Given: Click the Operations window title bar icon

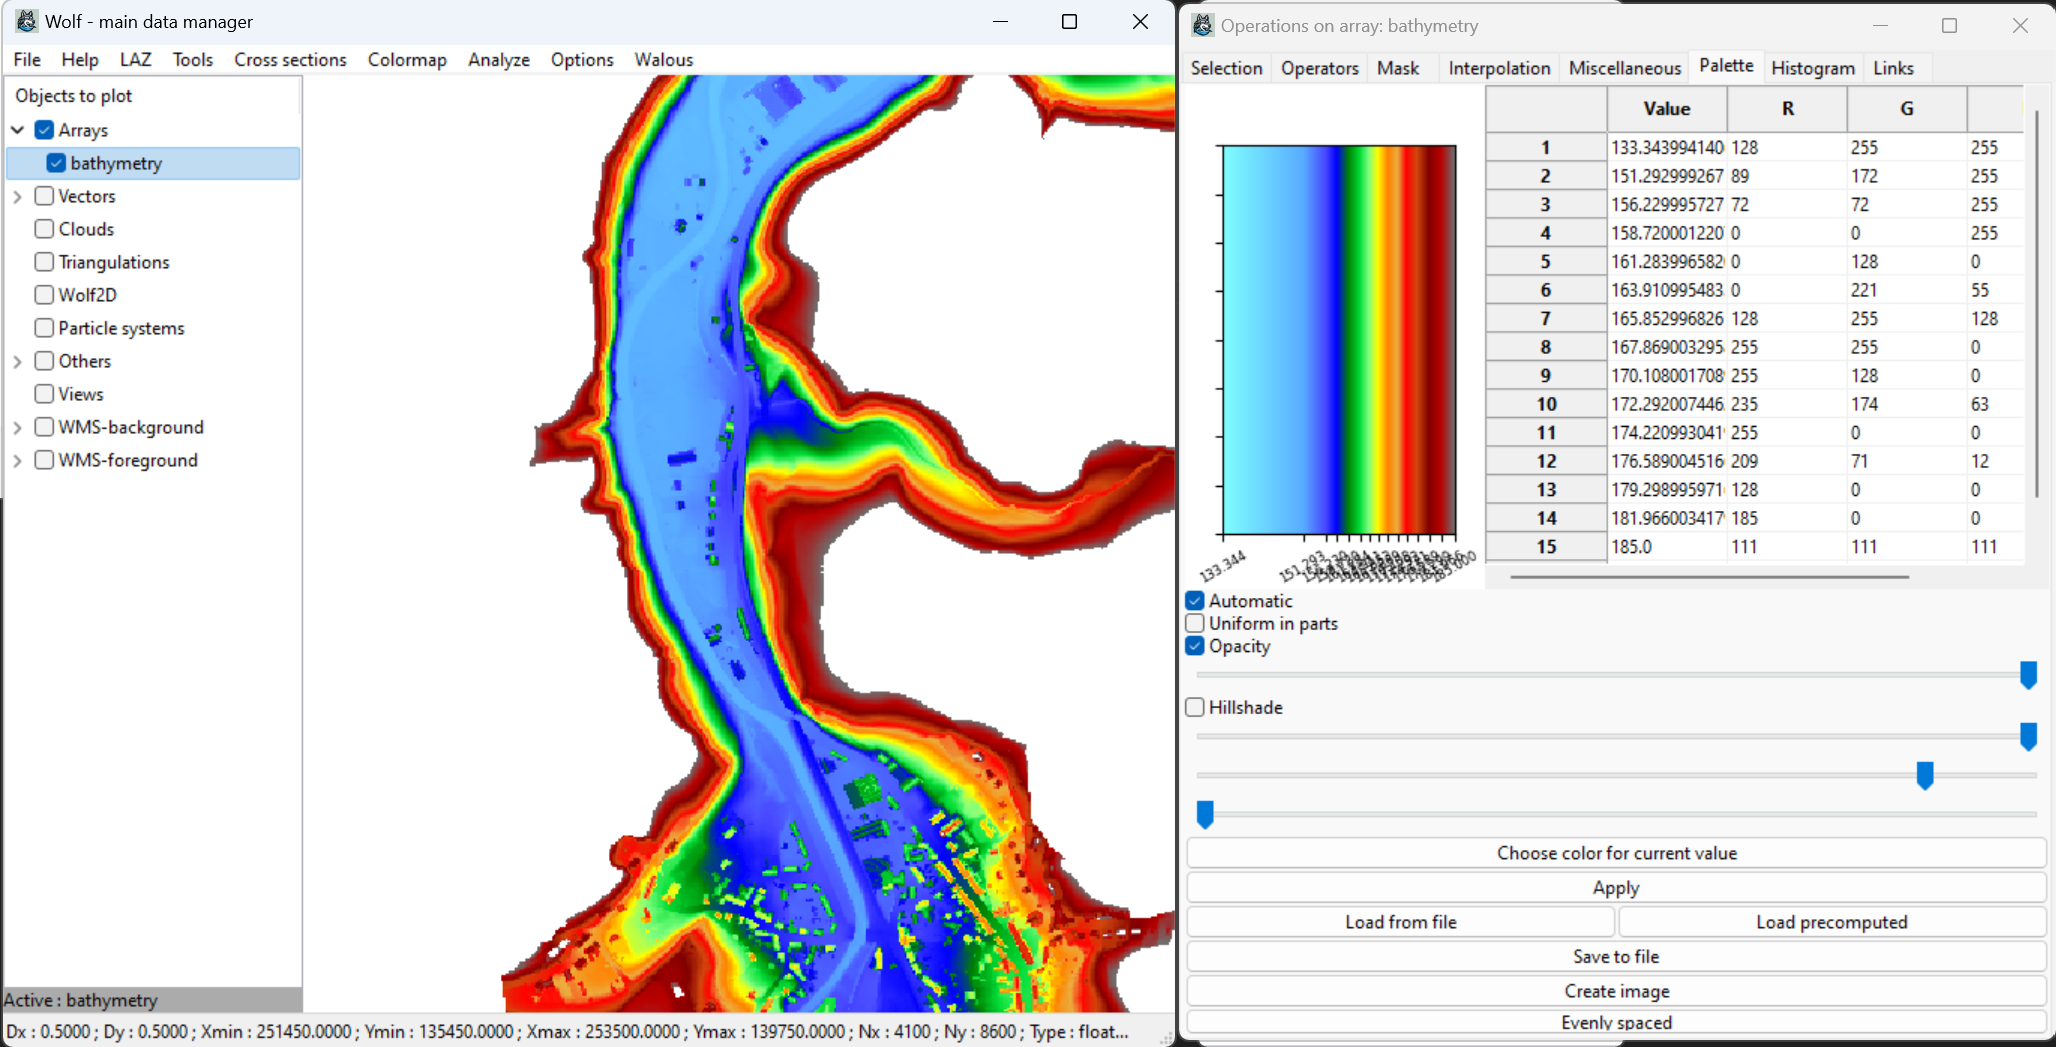Looking at the screenshot, I should (x=1203, y=26).
